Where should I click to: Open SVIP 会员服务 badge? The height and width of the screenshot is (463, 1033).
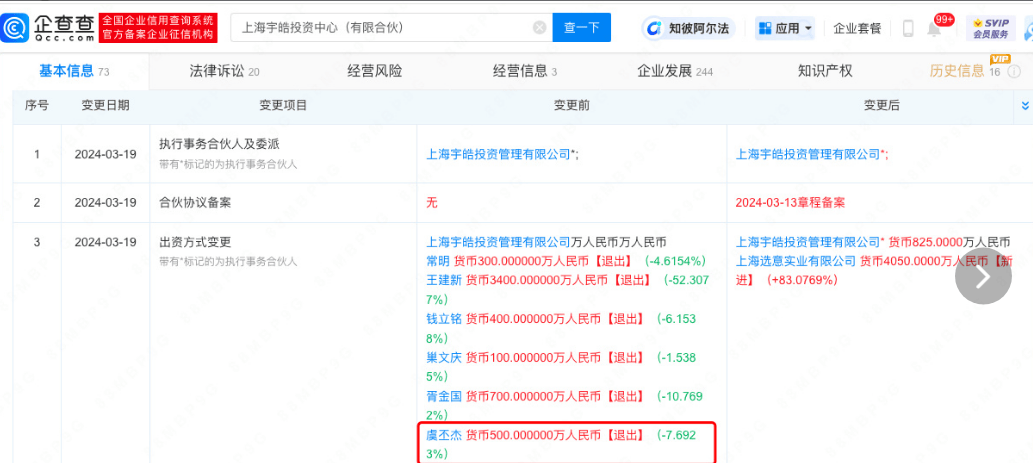[x=991, y=28]
